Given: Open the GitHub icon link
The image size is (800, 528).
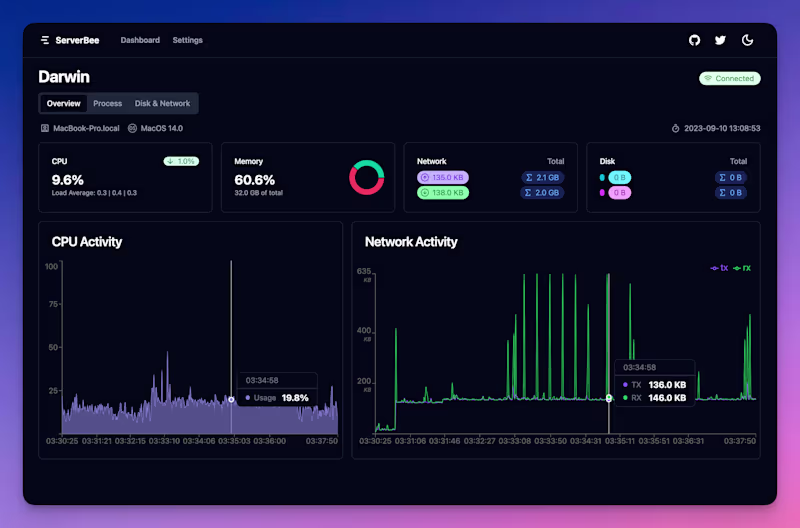Looking at the screenshot, I should [694, 40].
